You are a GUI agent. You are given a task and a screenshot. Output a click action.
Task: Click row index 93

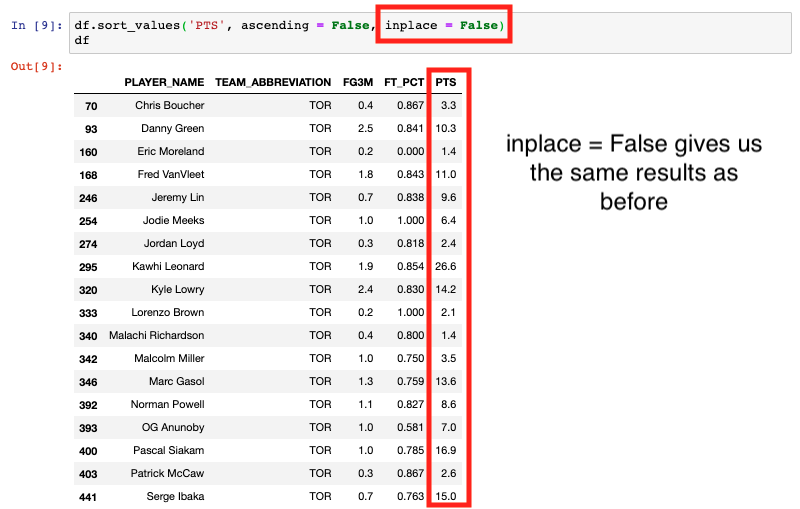tap(91, 129)
